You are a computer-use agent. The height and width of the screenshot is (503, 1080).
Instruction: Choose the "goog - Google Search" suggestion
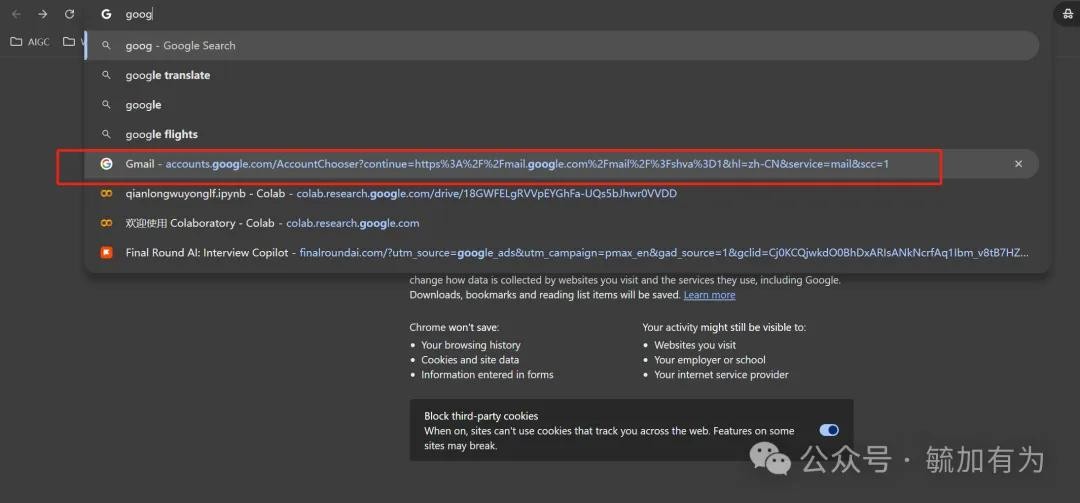(180, 46)
